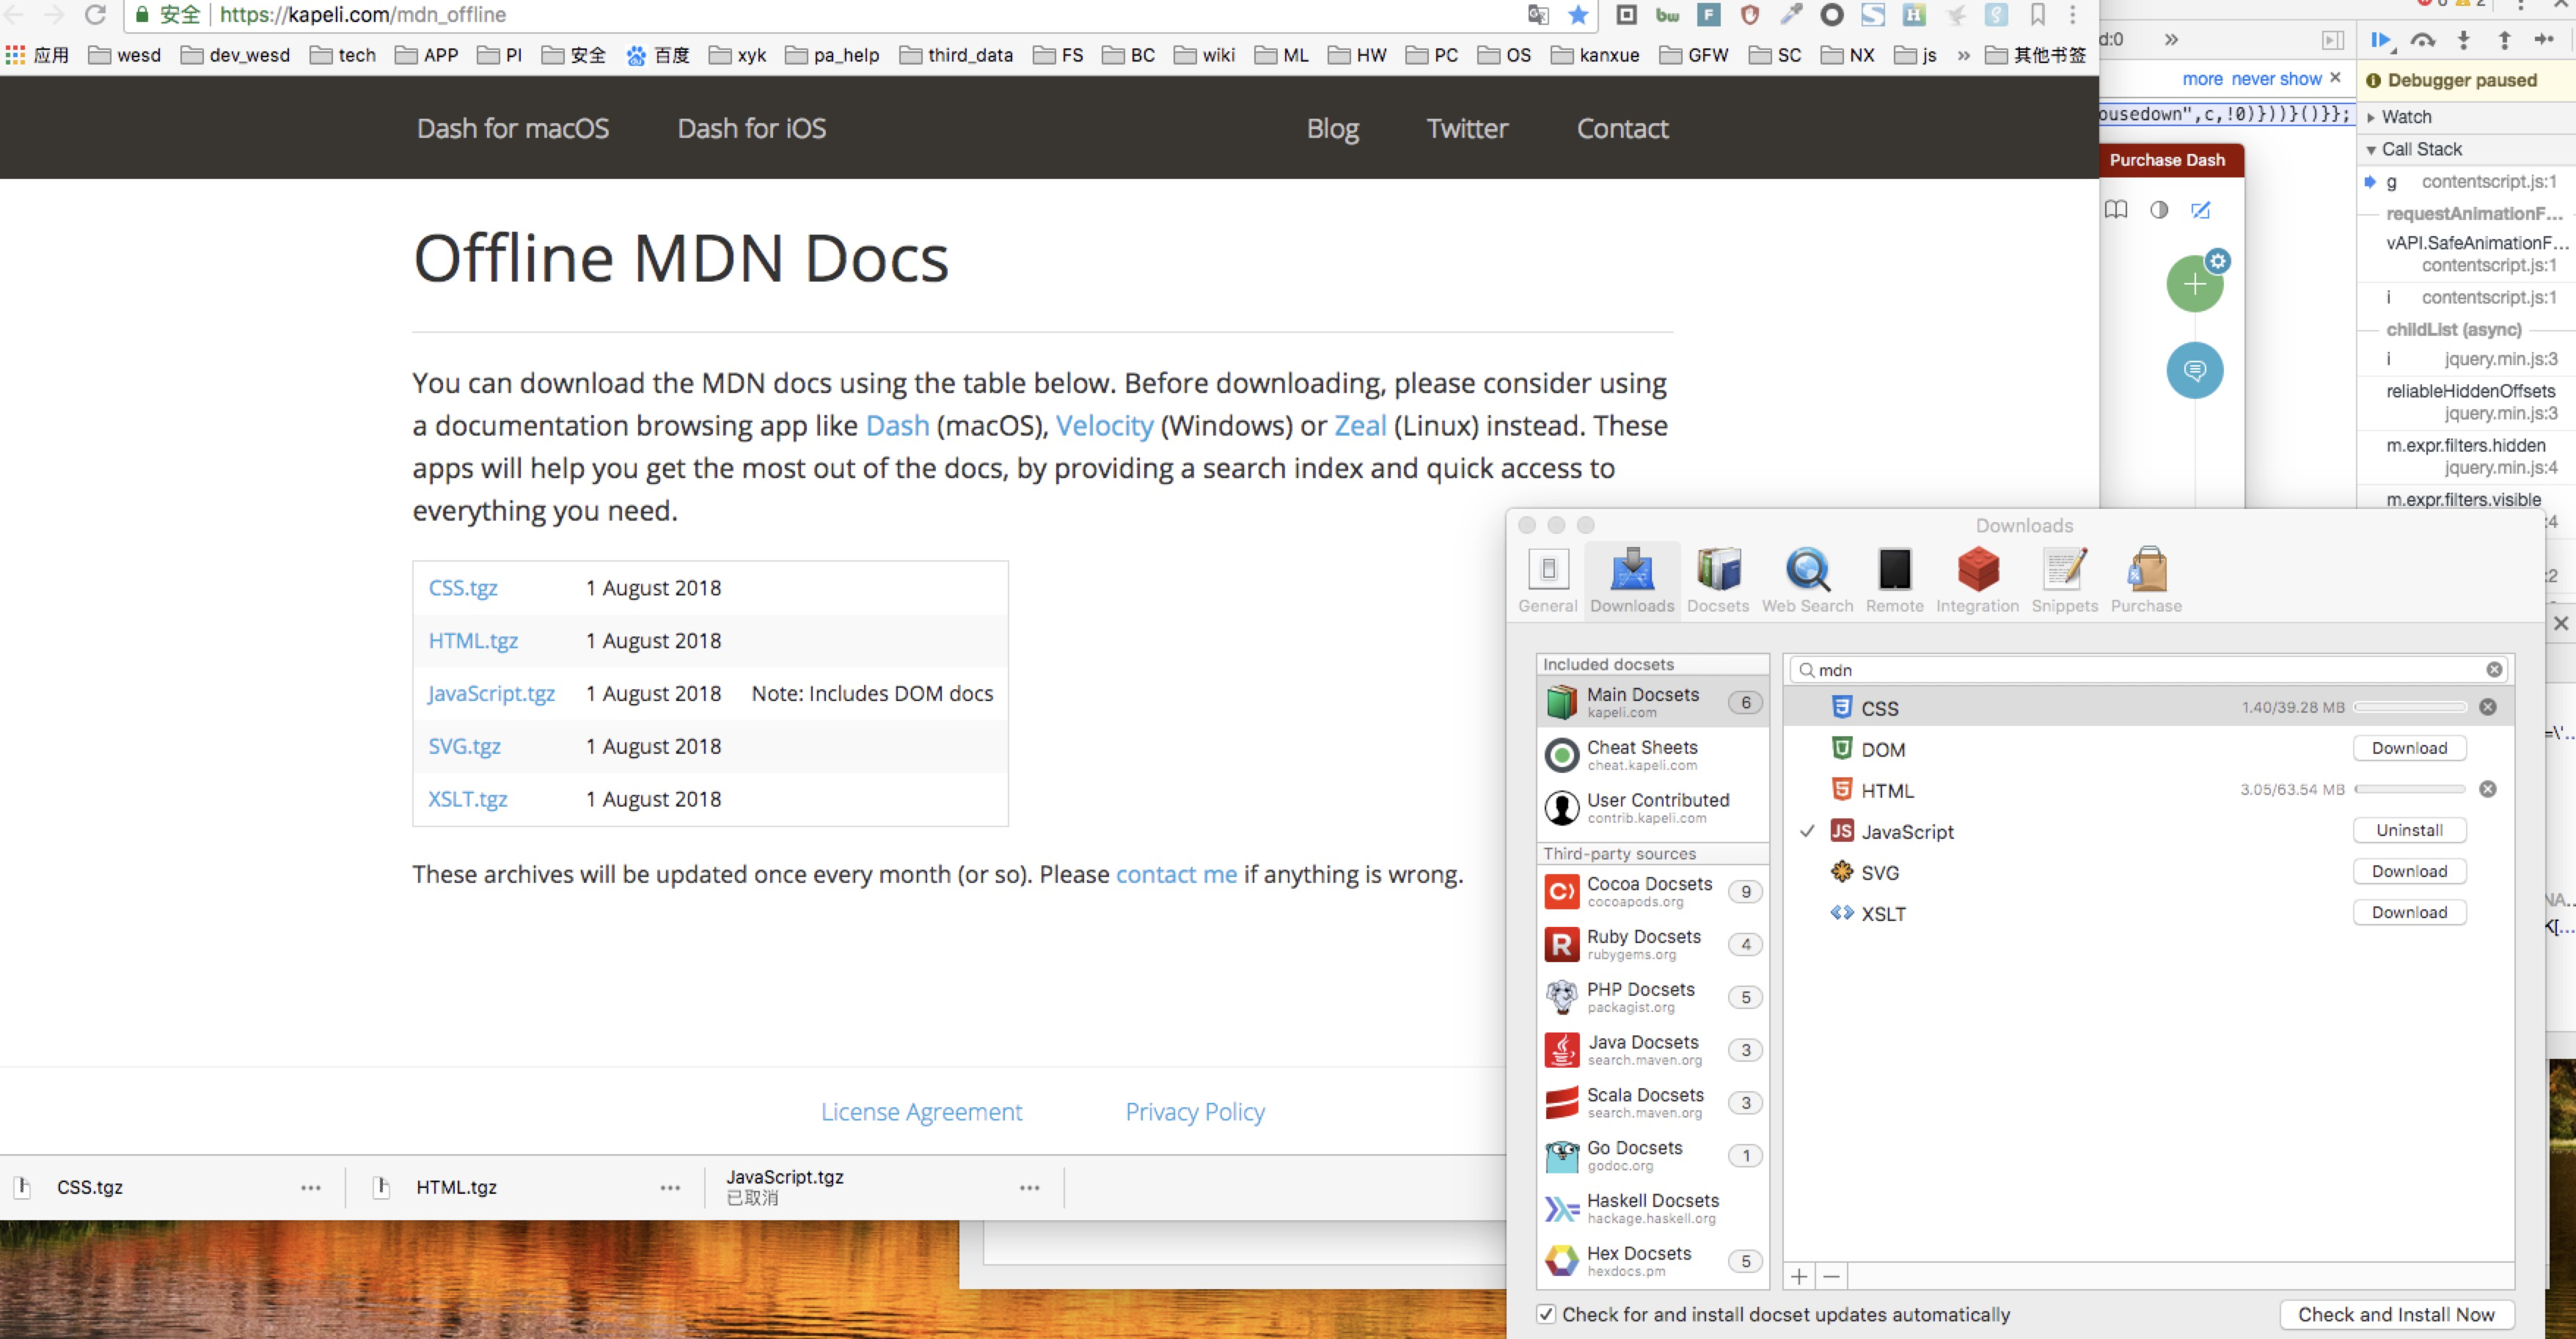Download XSLT.tgz archive link
2576x1339 pixels.
(x=467, y=799)
